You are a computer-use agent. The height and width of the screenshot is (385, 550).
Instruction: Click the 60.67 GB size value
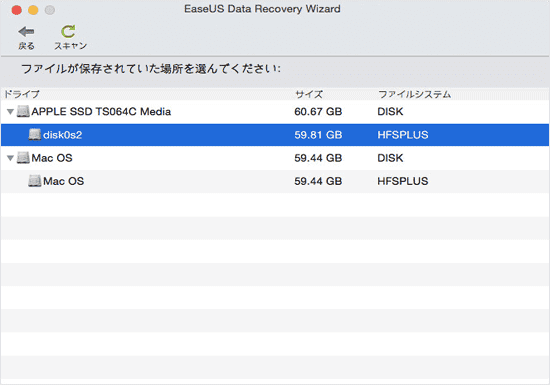pyautogui.click(x=318, y=112)
